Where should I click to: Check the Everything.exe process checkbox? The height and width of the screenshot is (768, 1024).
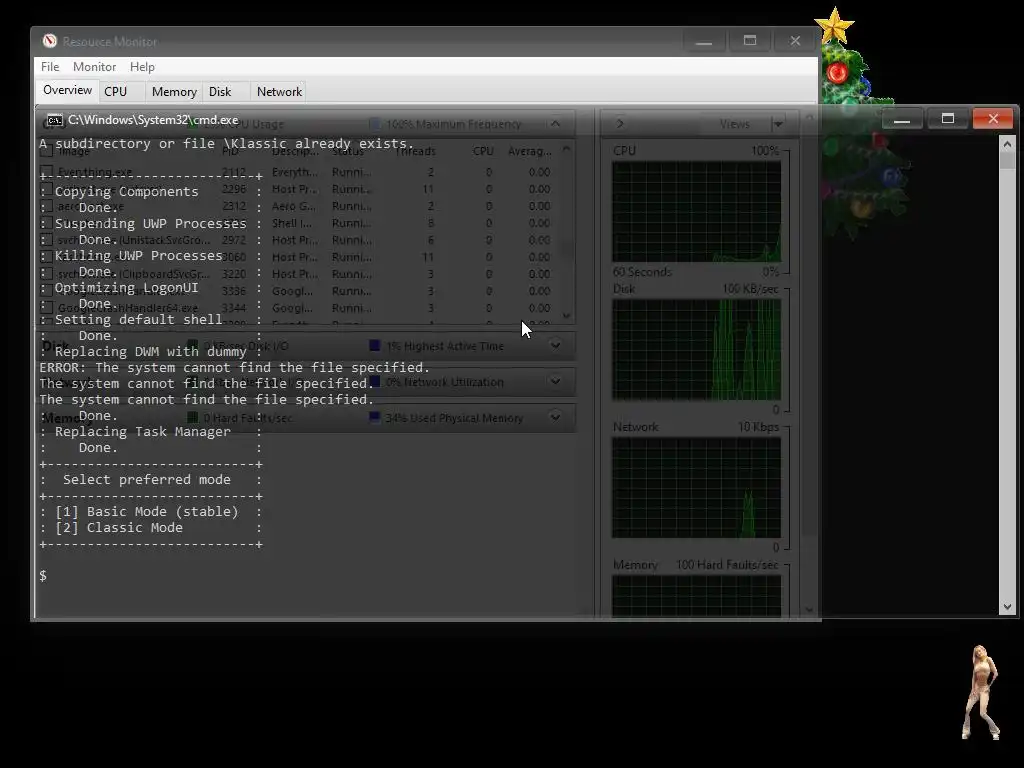[x=46, y=172]
